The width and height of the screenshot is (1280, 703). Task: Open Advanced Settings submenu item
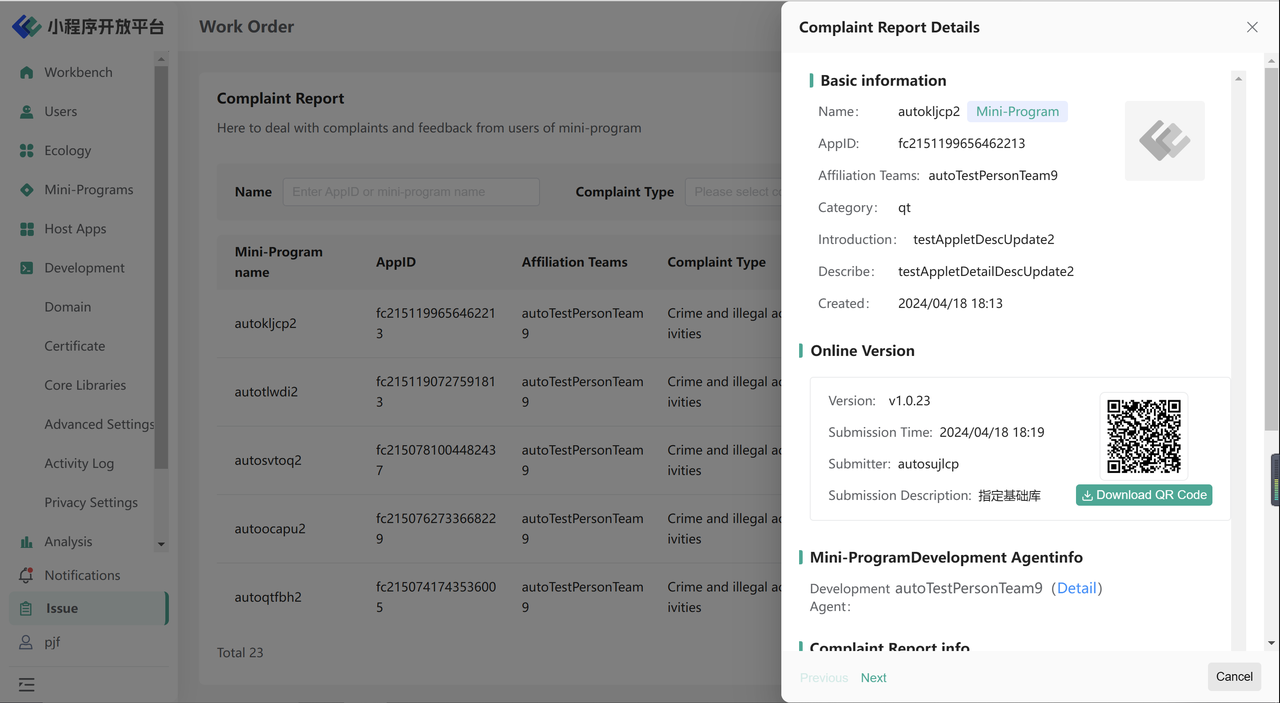point(99,424)
